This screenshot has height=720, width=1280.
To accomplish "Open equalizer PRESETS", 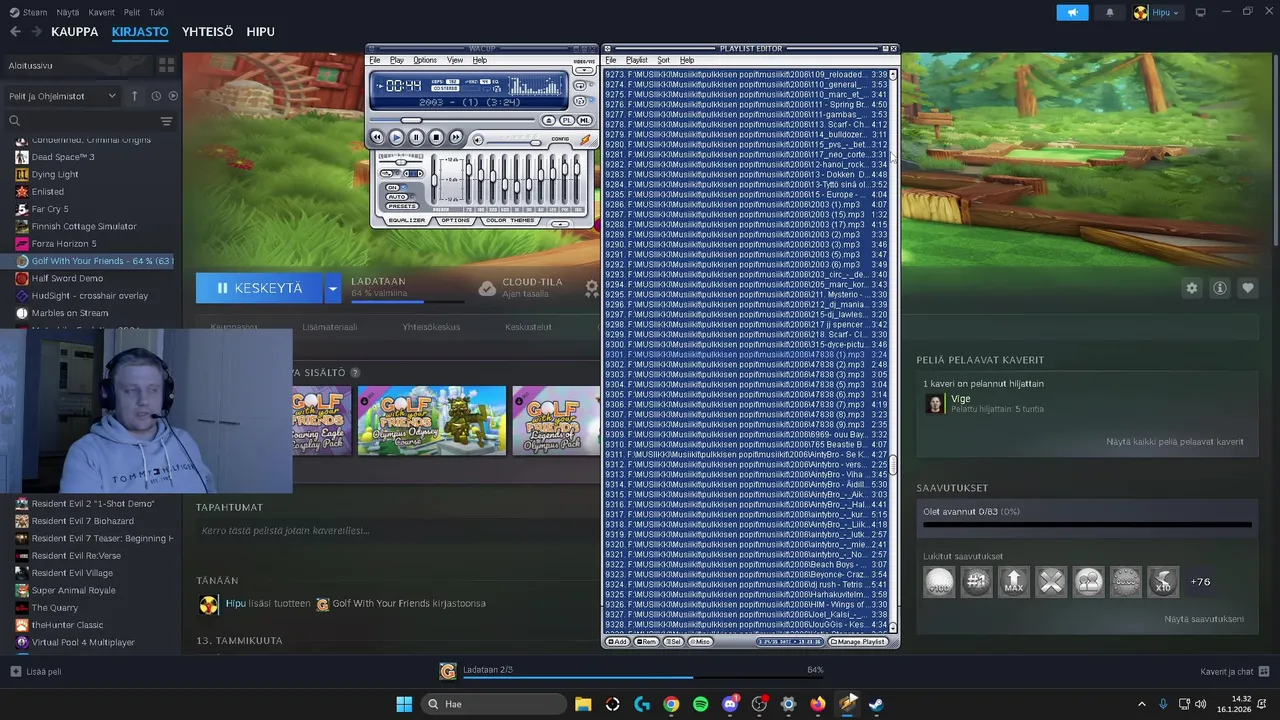I will 402,206.
